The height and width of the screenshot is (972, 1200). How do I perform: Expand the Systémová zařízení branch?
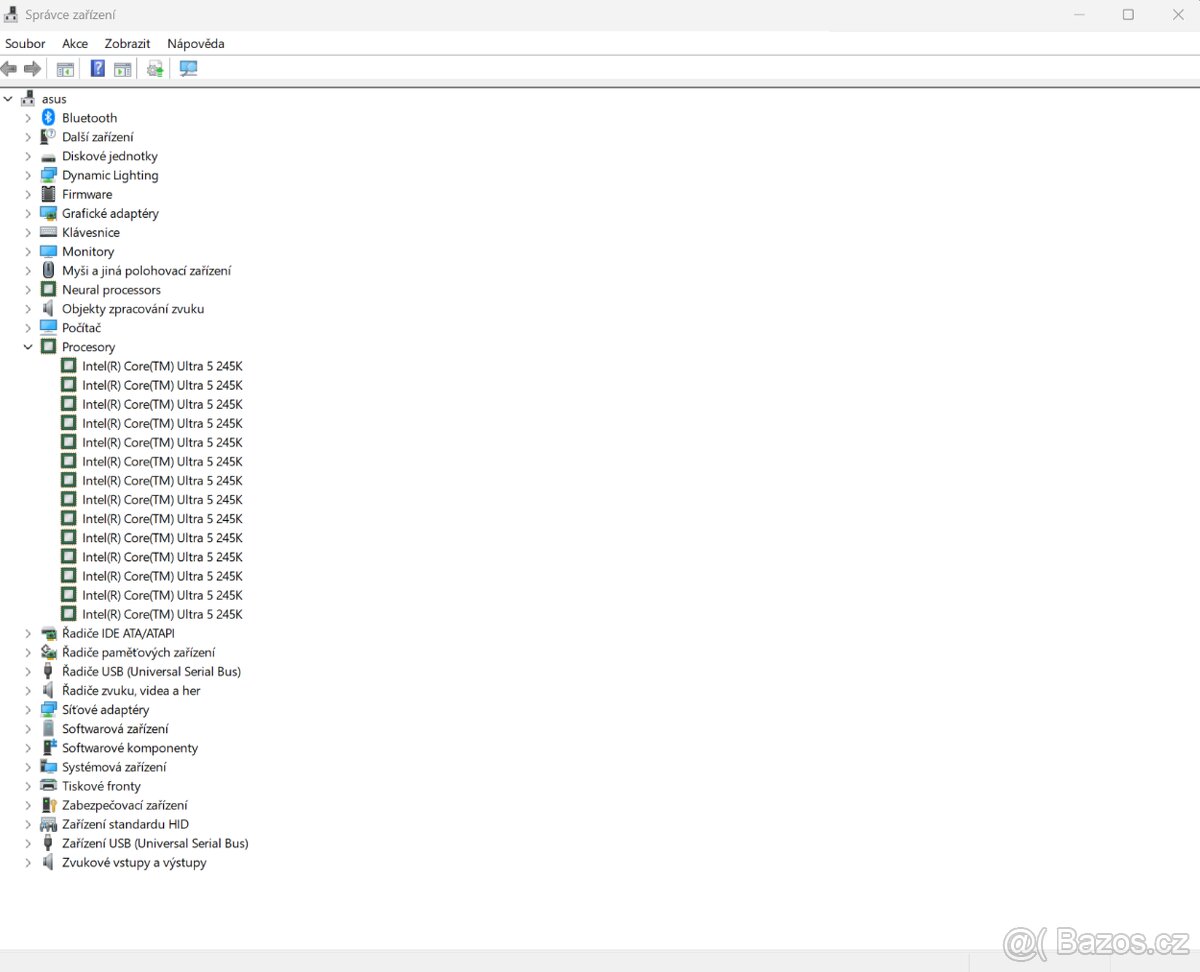click(28, 767)
